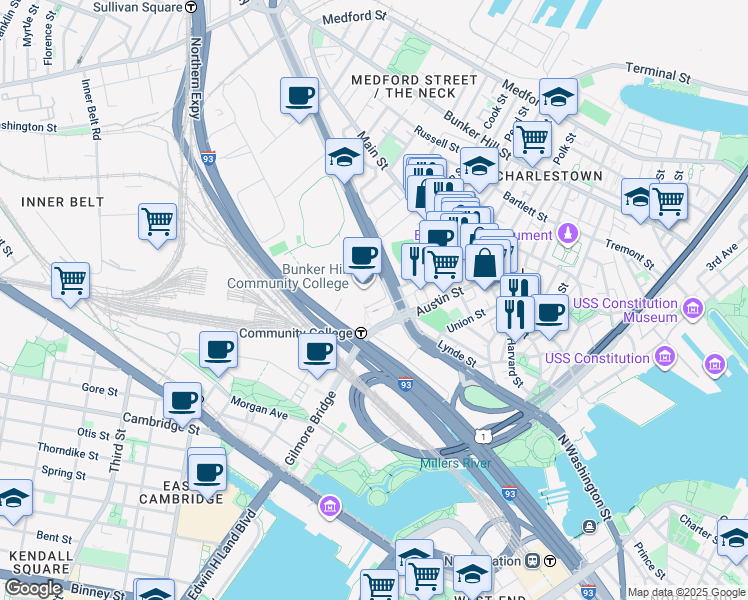Click the Bunker Hill Monument pin
The width and height of the screenshot is (748, 600).
(568, 234)
